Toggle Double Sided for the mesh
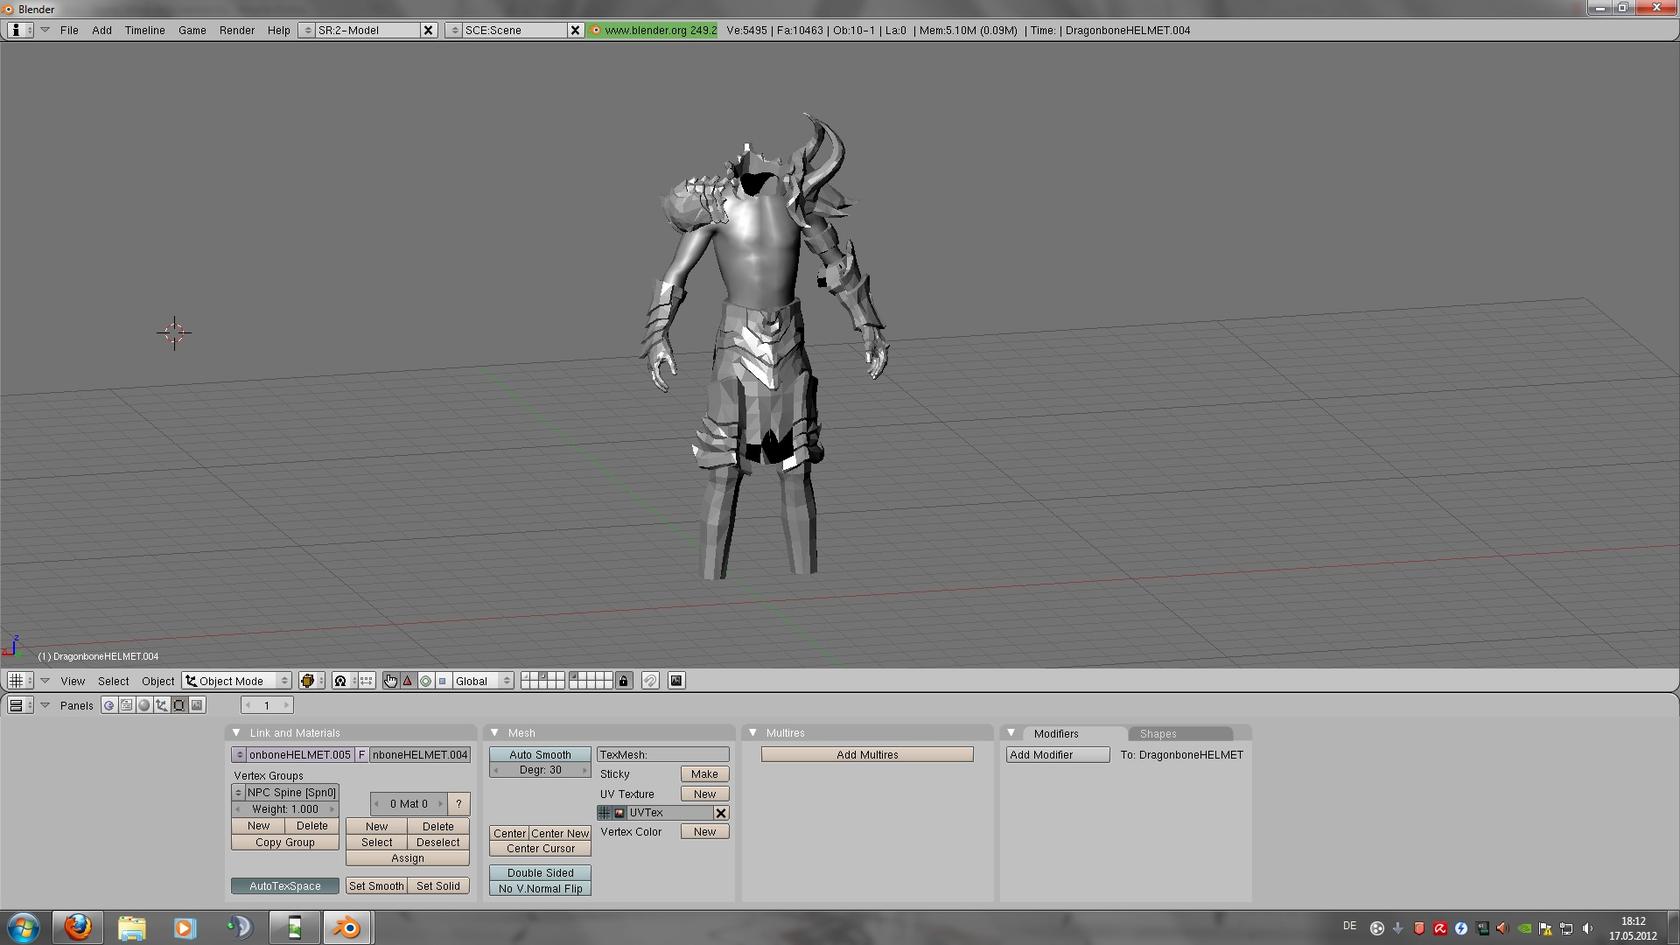1680x945 pixels. pos(540,873)
